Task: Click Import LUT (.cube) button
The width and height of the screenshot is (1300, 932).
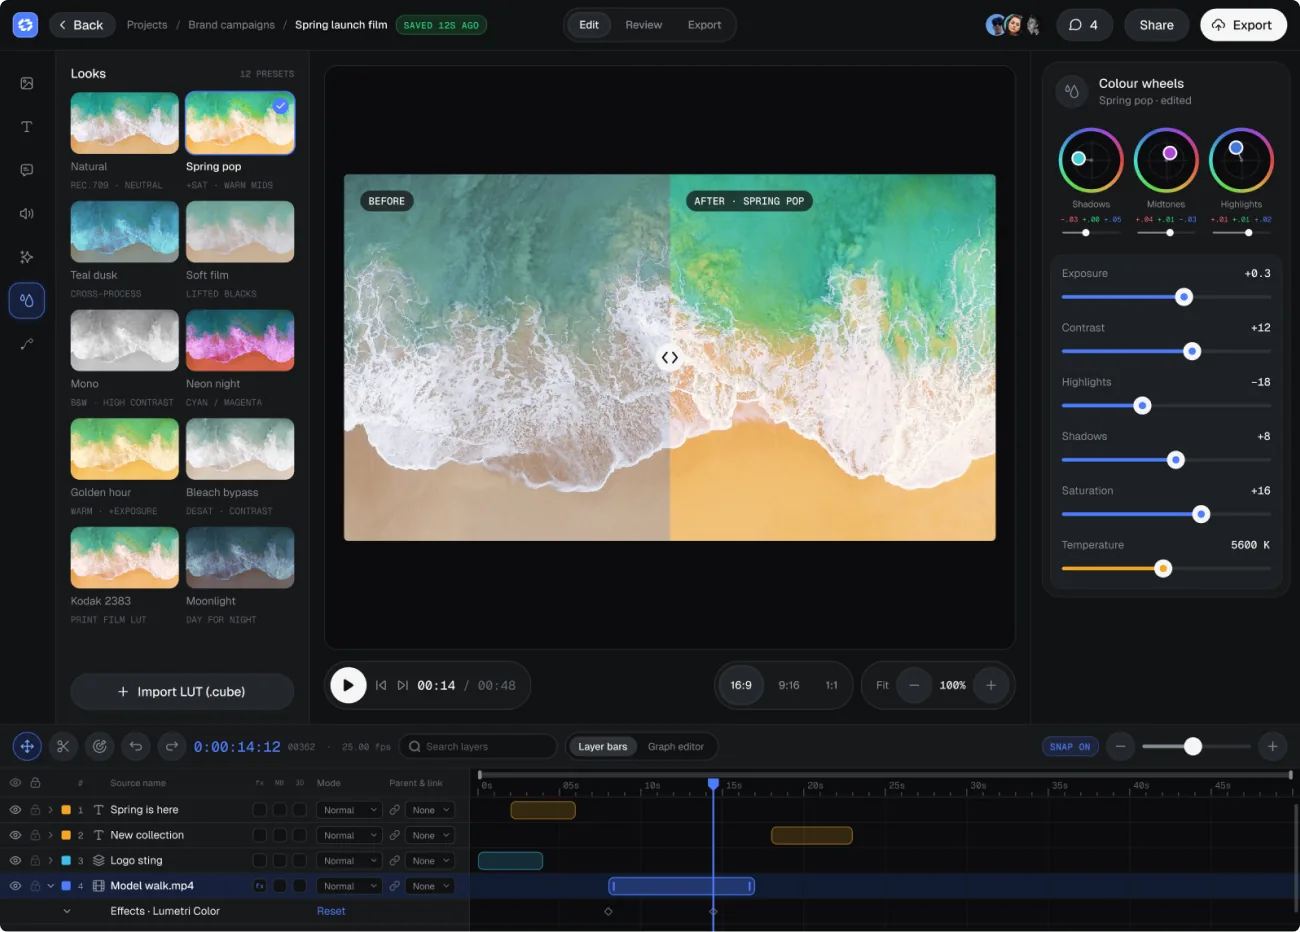Action: coord(182,692)
